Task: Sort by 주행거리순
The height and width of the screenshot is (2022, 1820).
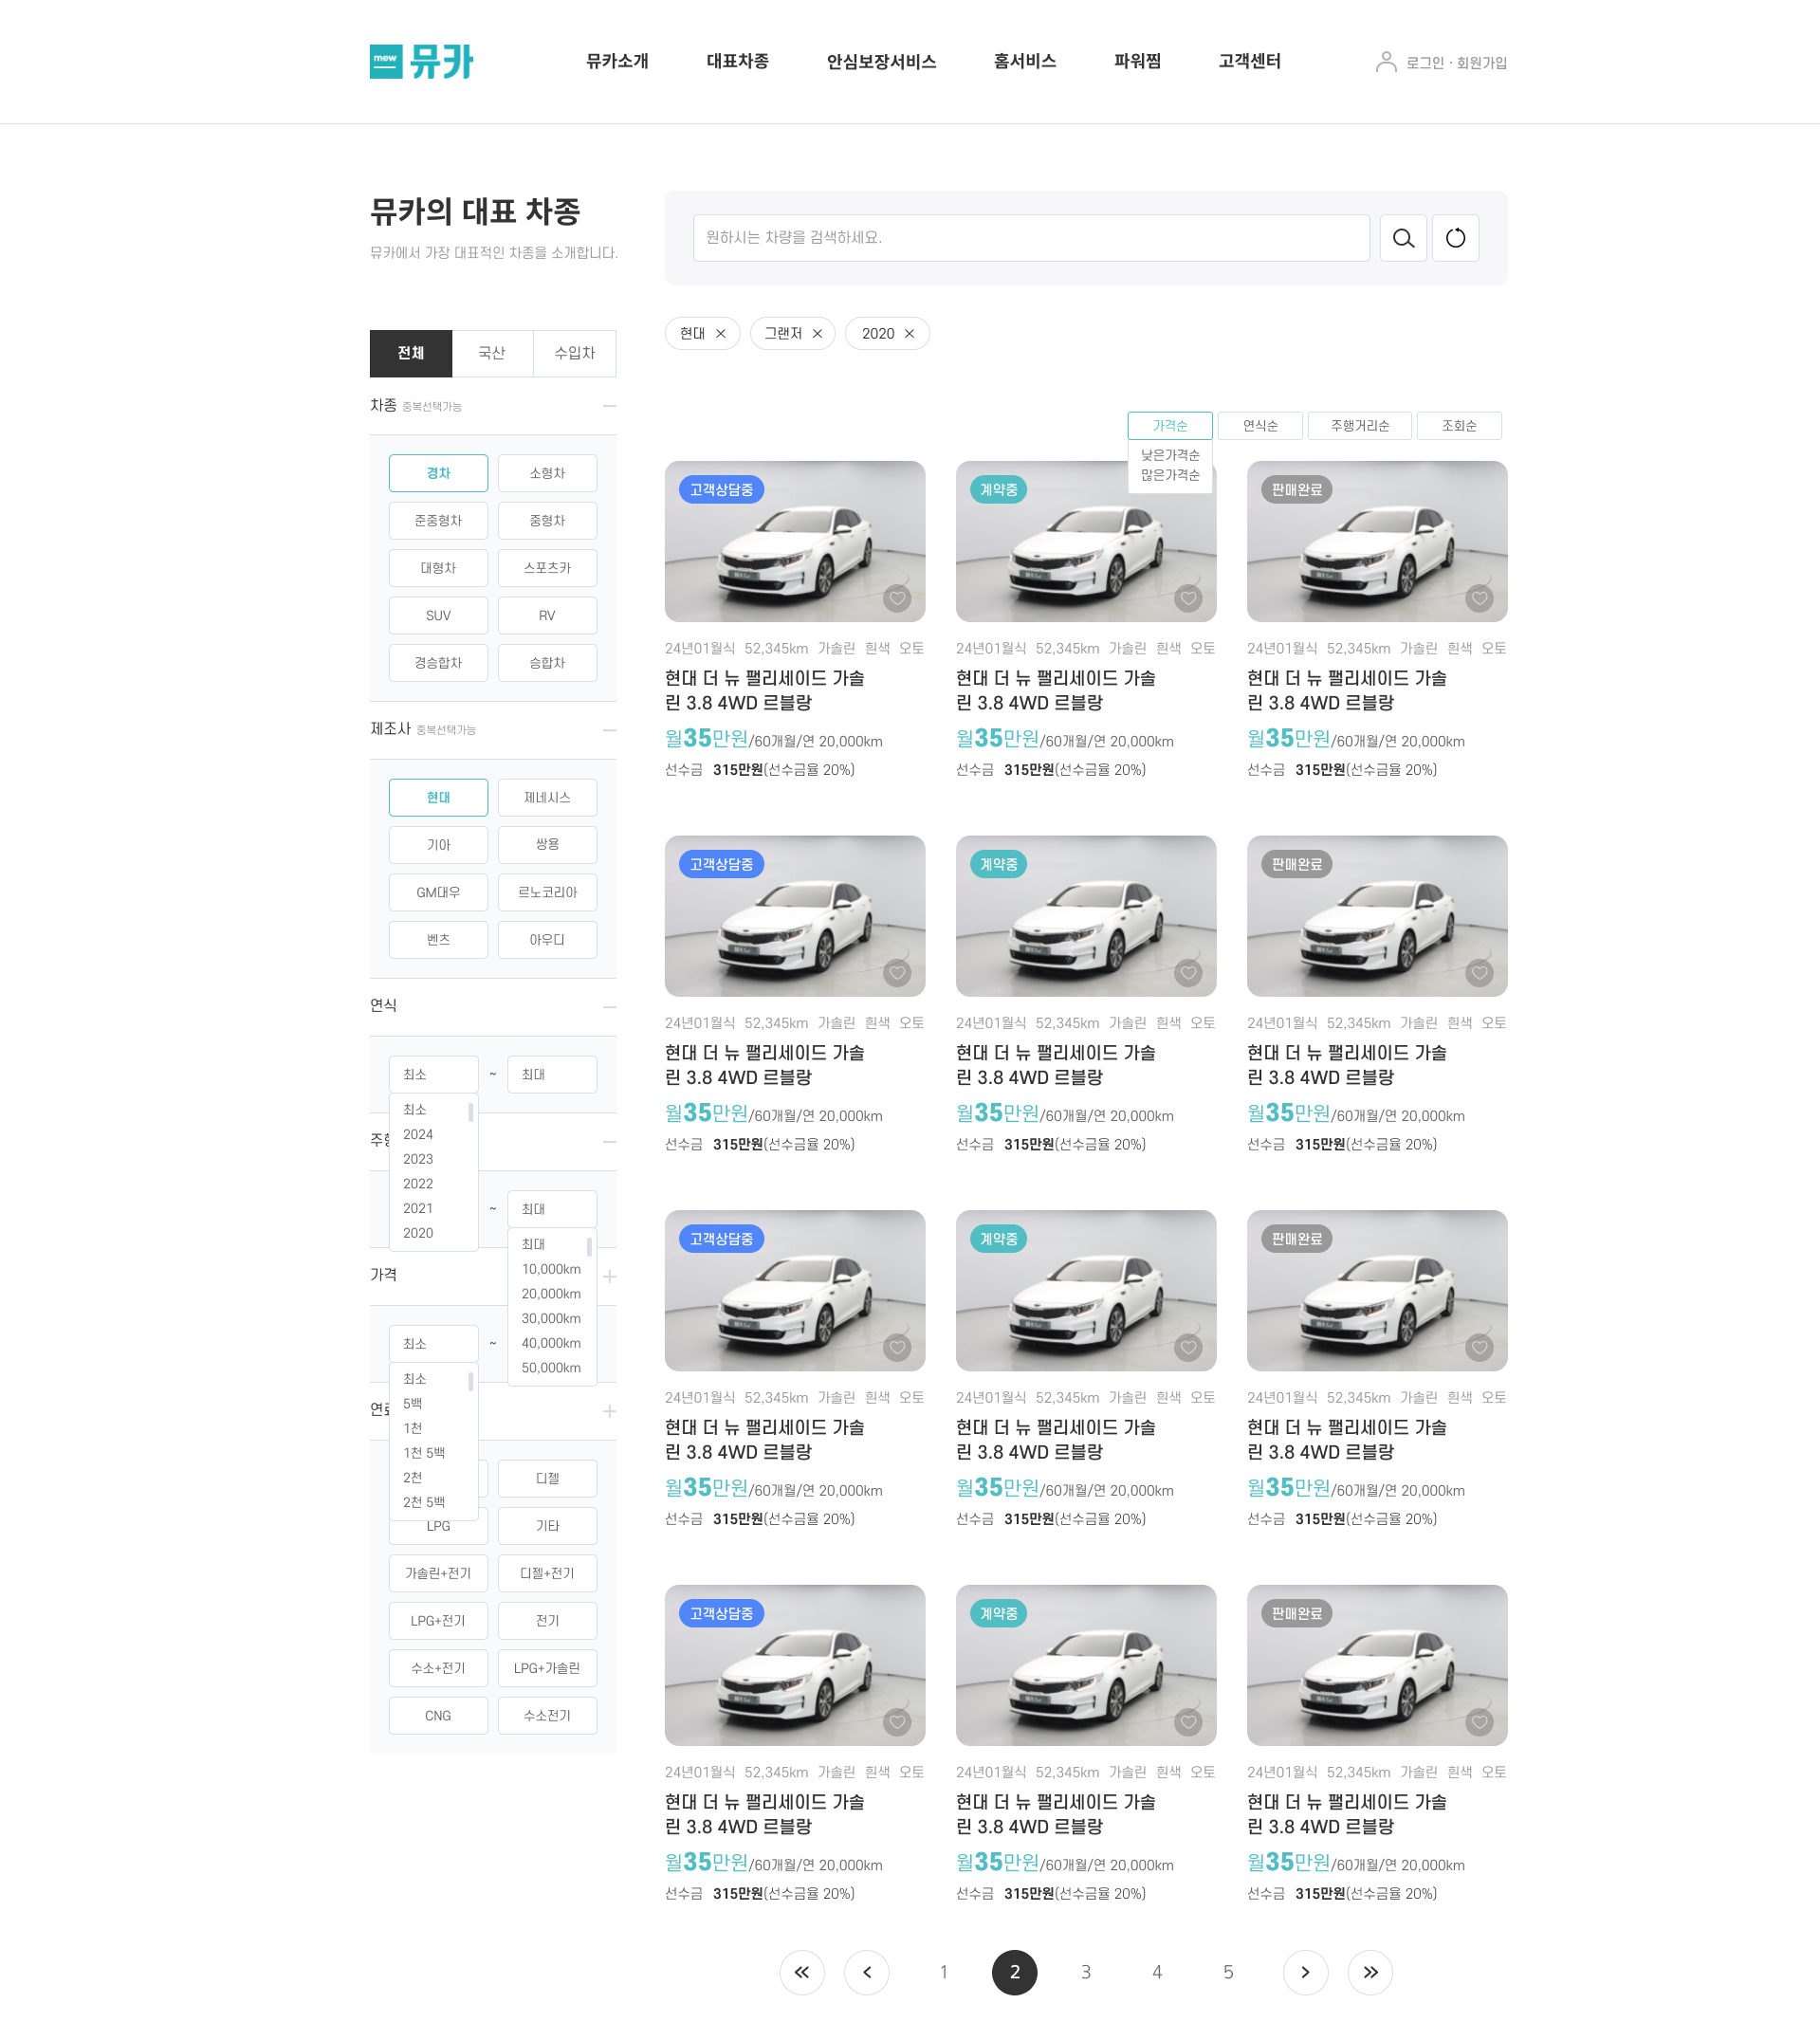Action: tap(1360, 426)
